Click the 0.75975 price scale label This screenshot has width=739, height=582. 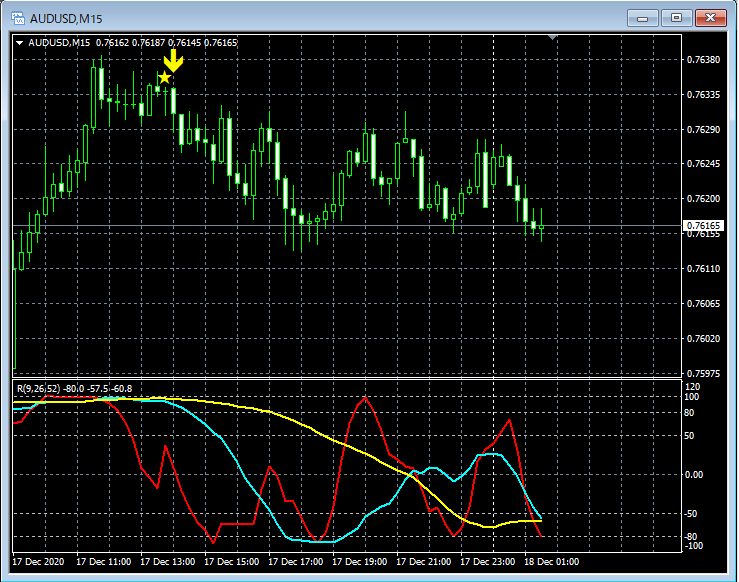pos(703,373)
